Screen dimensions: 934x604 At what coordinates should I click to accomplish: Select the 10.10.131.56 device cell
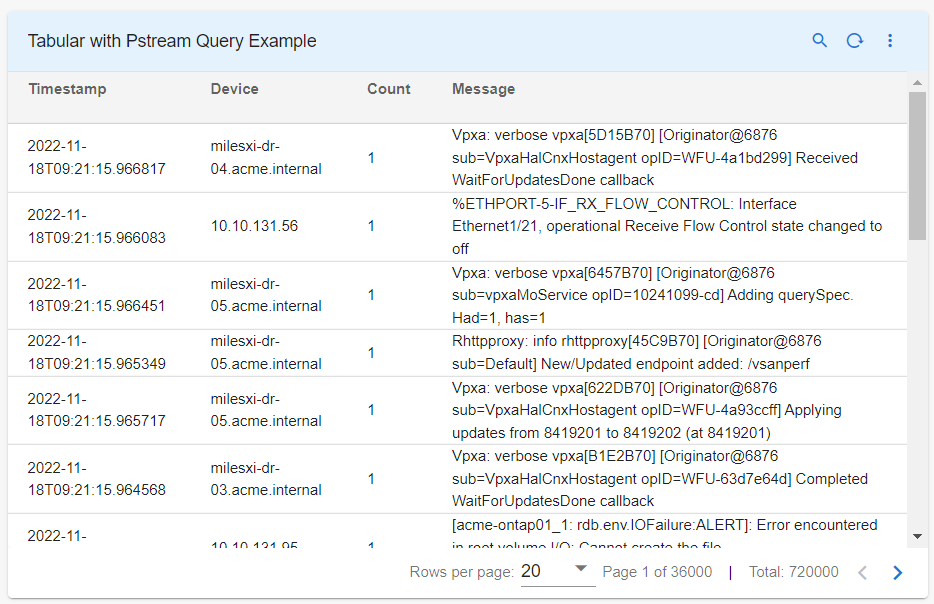click(x=254, y=227)
